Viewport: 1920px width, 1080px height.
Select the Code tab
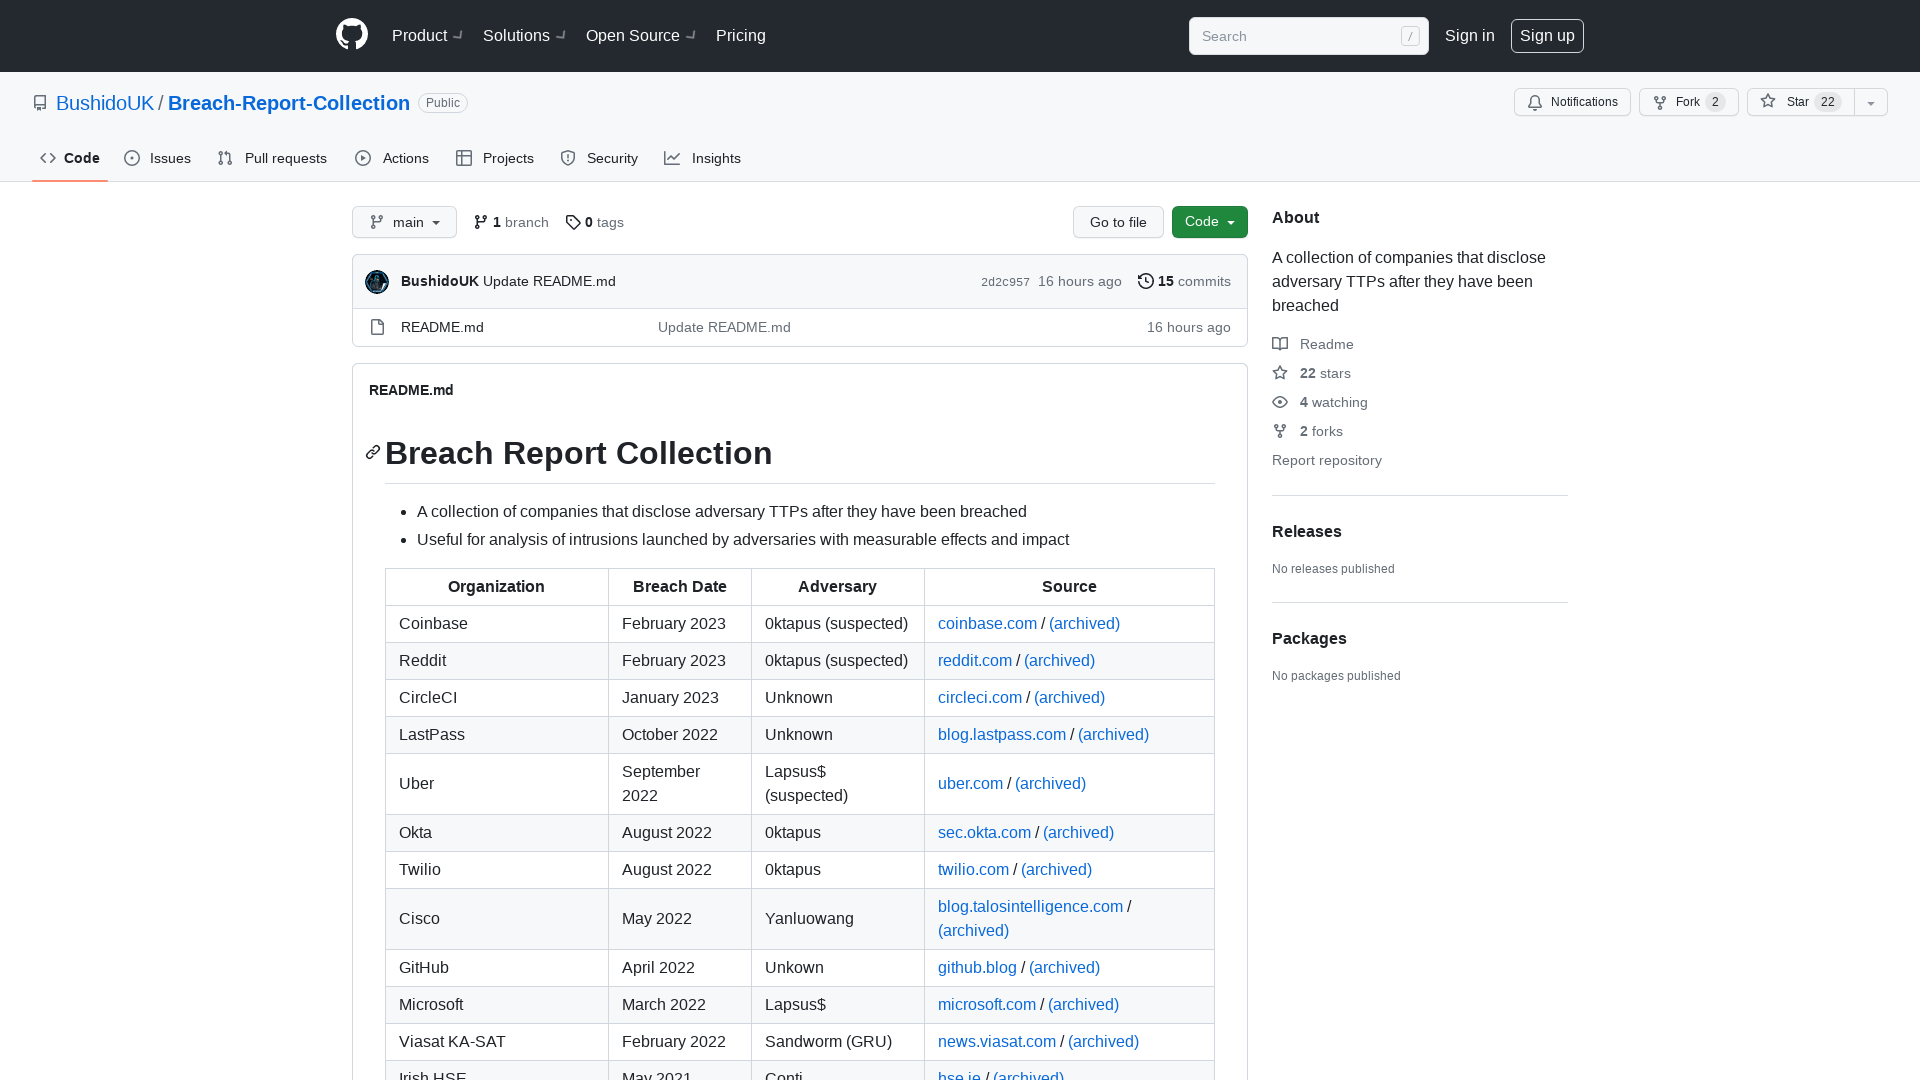[70, 158]
